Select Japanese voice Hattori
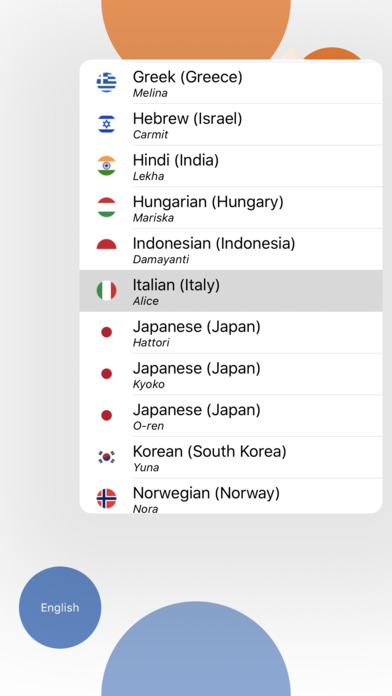Image resolution: width=392 pixels, height=696 pixels. pyautogui.click(x=231, y=332)
